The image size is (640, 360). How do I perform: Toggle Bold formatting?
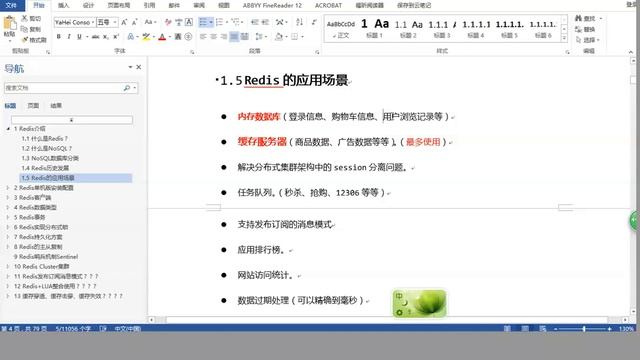59,37
